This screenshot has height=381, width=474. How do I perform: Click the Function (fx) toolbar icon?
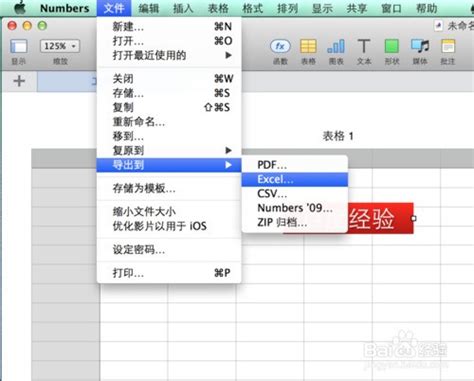pyautogui.click(x=280, y=47)
